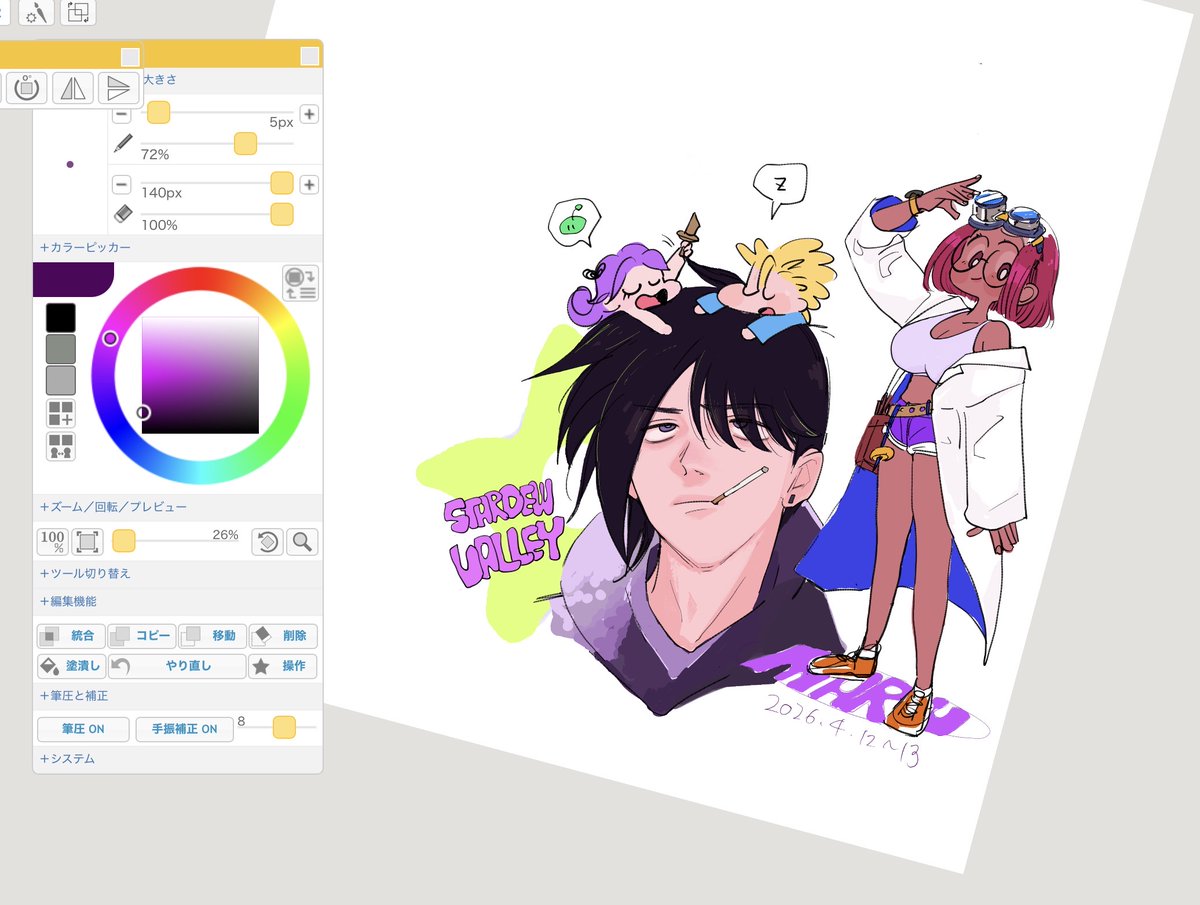
Task: Adjust the pen opacity slider at 72%
Action: coord(245,144)
